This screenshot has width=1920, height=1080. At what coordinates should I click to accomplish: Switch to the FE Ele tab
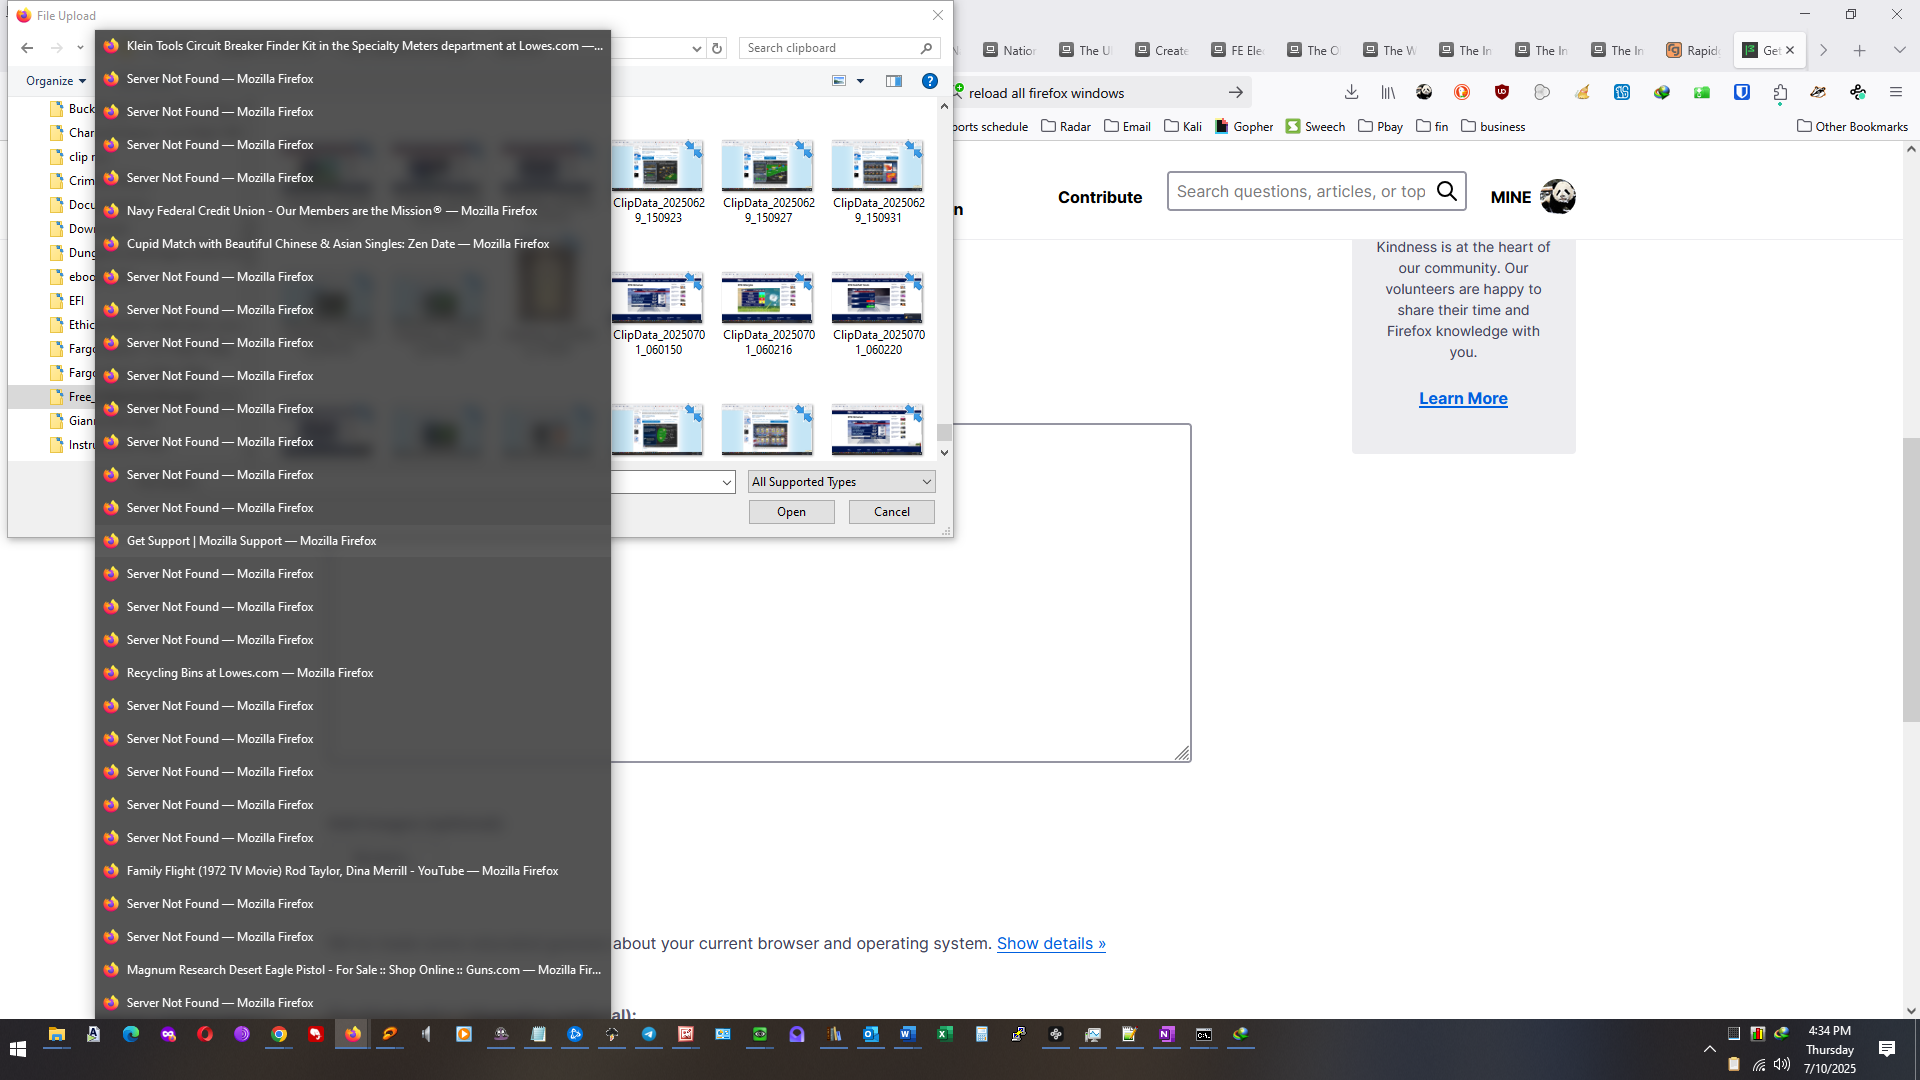[x=1237, y=50]
